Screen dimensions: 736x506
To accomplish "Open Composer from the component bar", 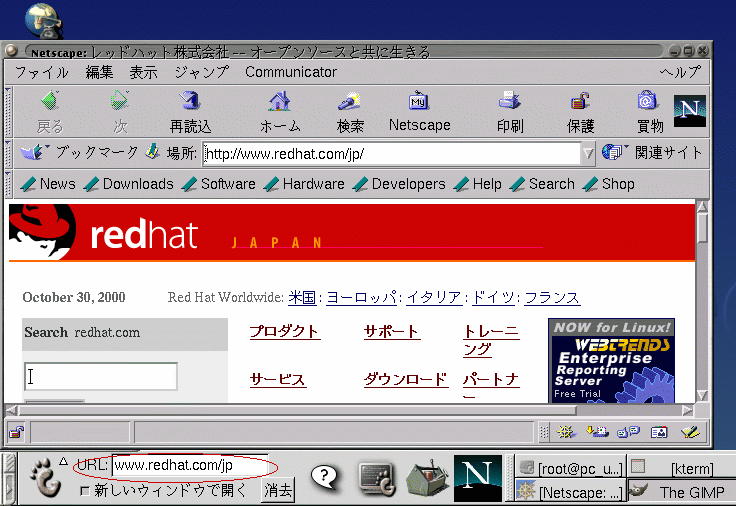I will point(690,432).
